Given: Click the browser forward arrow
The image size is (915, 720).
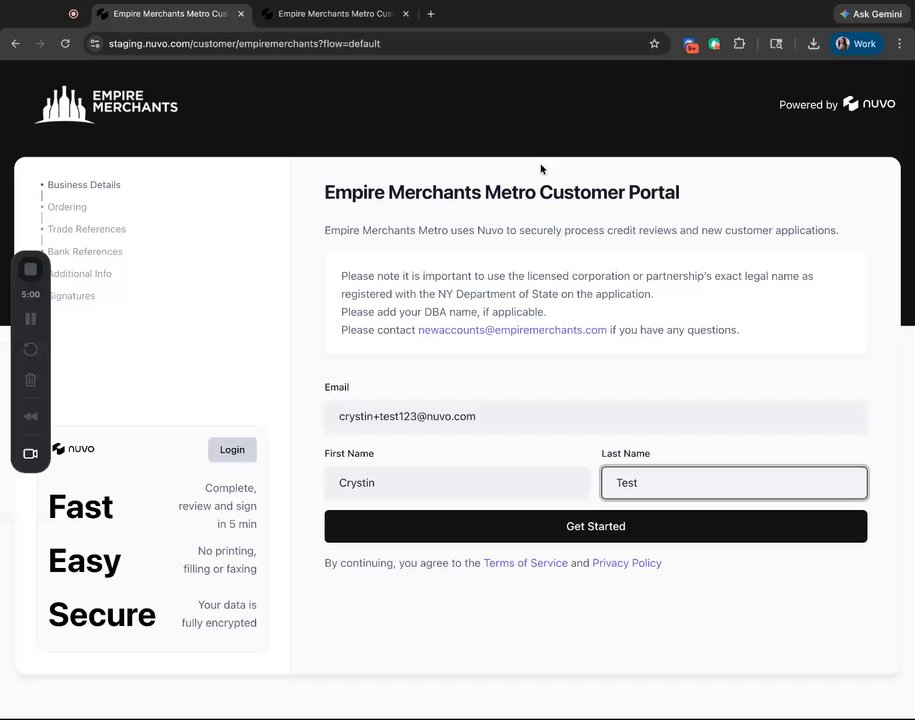Looking at the screenshot, I should click(40, 44).
